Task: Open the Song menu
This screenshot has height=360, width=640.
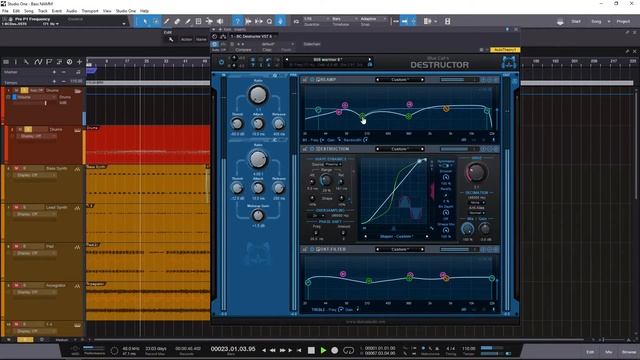Action: coord(29,11)
